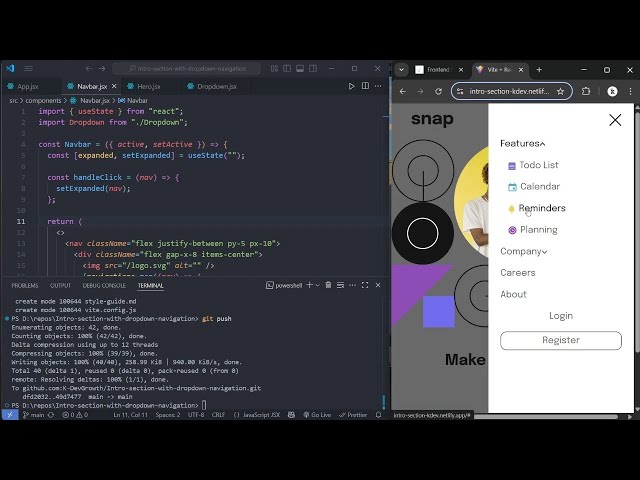Click the Register button
Image resolution: width=640 pixels, height=480 pixels.
pyautogui.click(x=561, y=340)
